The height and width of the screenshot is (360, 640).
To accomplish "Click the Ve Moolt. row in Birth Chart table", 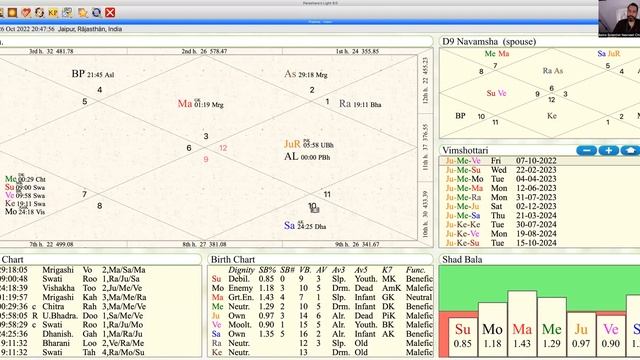I will (x=321, y=324).
